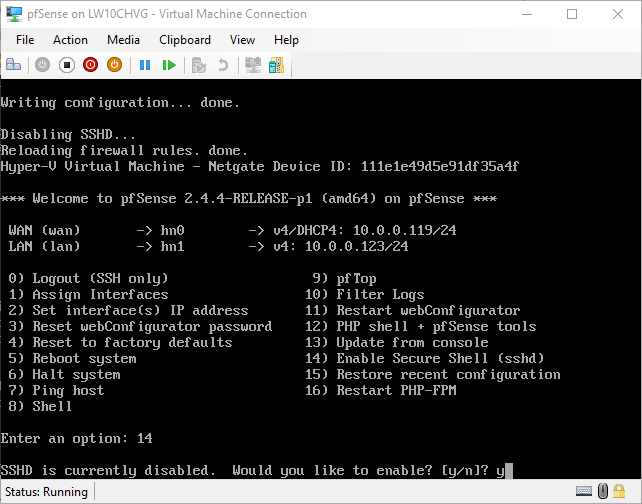Open the View menu
The height and width of the screenshot is (504, 642).
coord(242,40)
